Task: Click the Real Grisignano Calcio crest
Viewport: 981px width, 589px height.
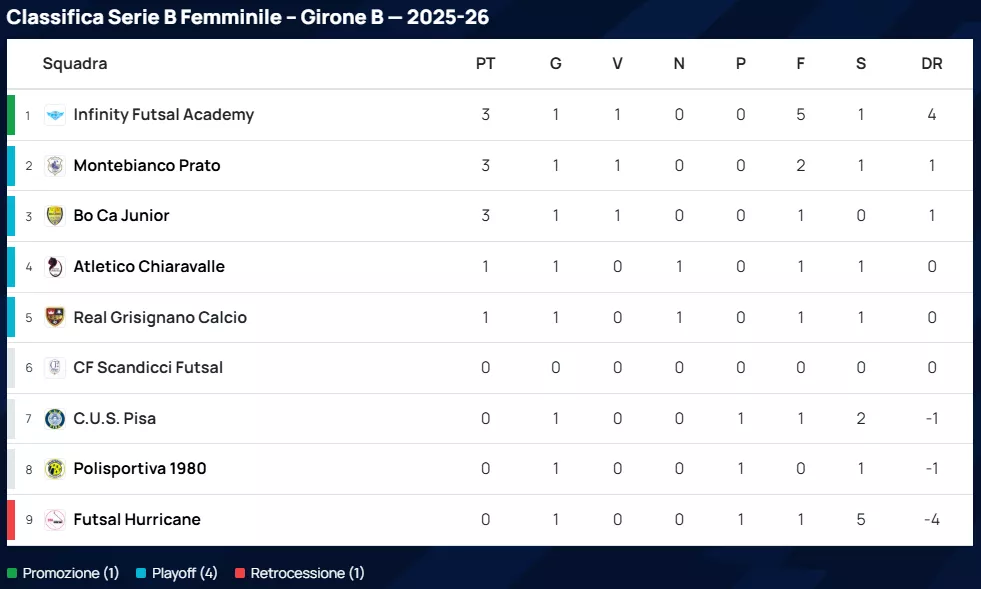Action: (55, 318)
